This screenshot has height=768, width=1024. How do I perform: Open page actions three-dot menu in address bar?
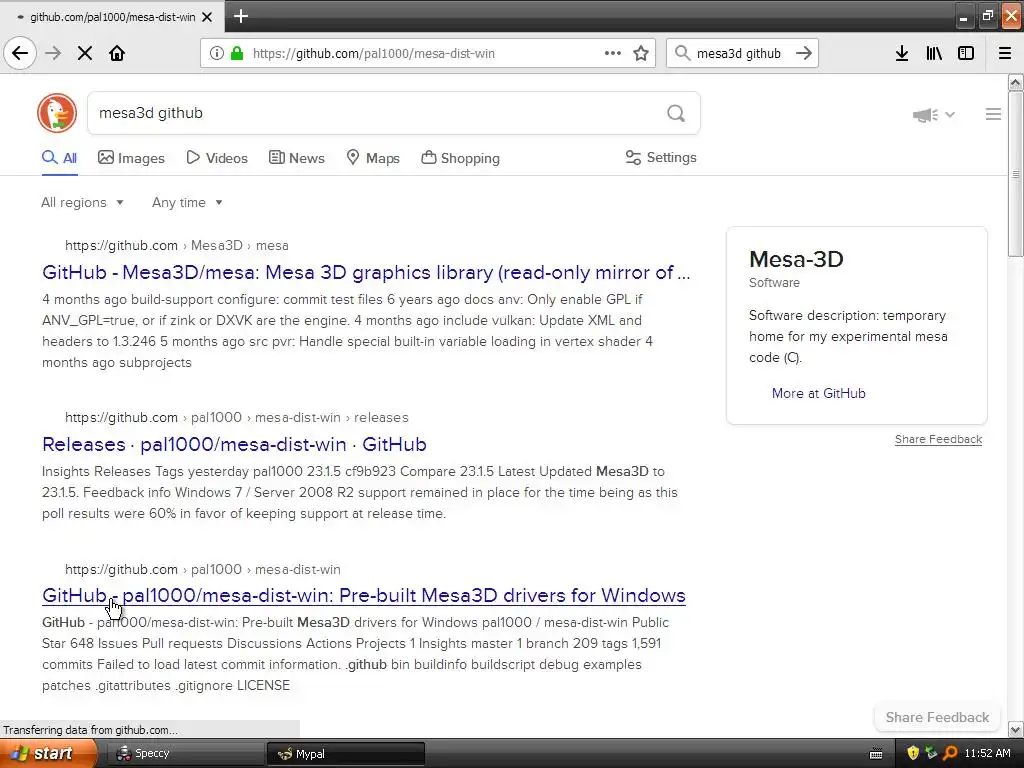click(x=612, y=53)
